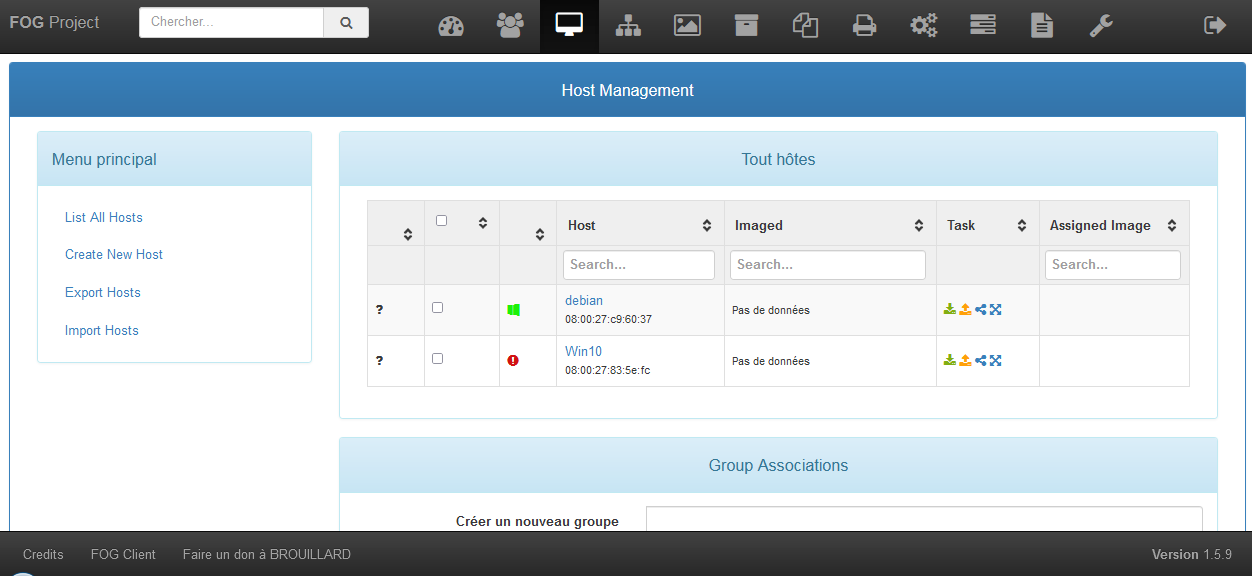Click the green Windows status icon for debian

tap(513, 310)
